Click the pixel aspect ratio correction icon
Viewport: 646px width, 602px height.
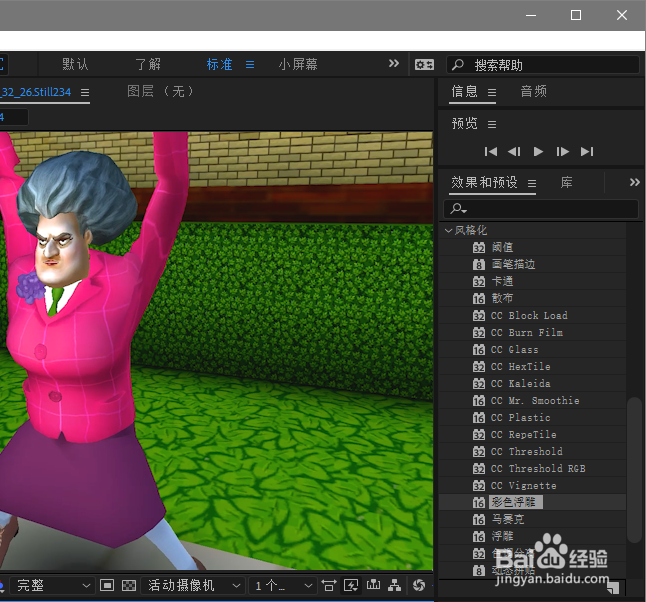[x=328, y=585]
